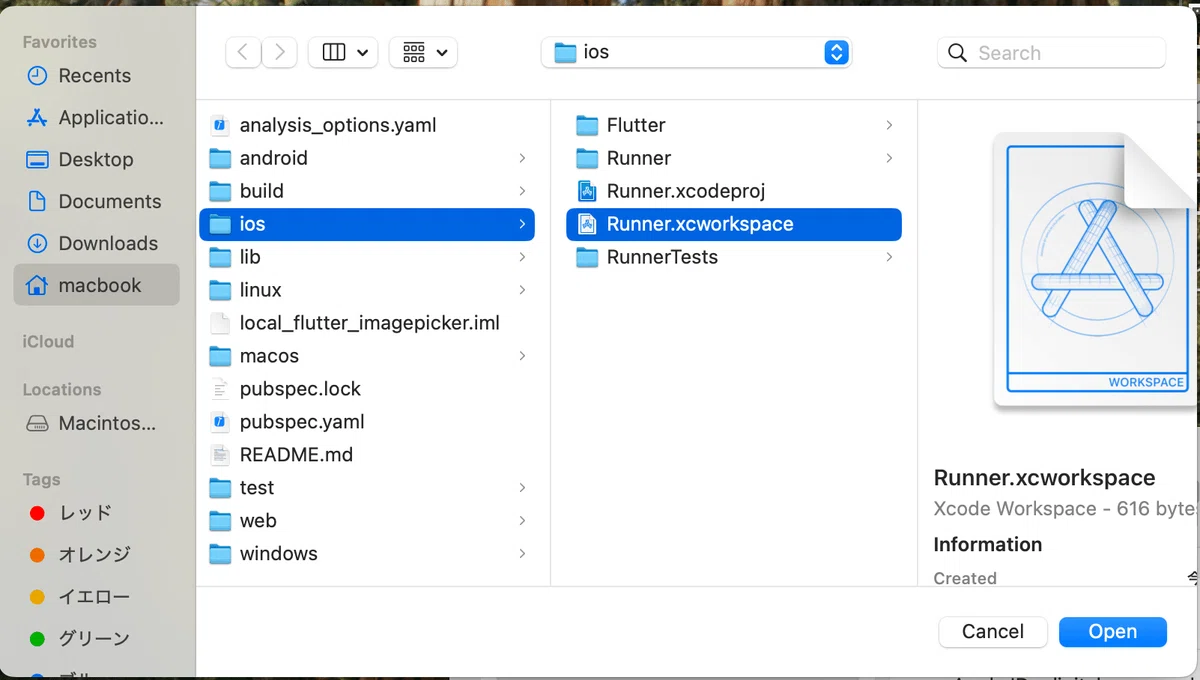Image resolution: width=1200 pixels, height=680 pixels.
Task: Select the orange オレンジ tag
Action: [96, 555]
